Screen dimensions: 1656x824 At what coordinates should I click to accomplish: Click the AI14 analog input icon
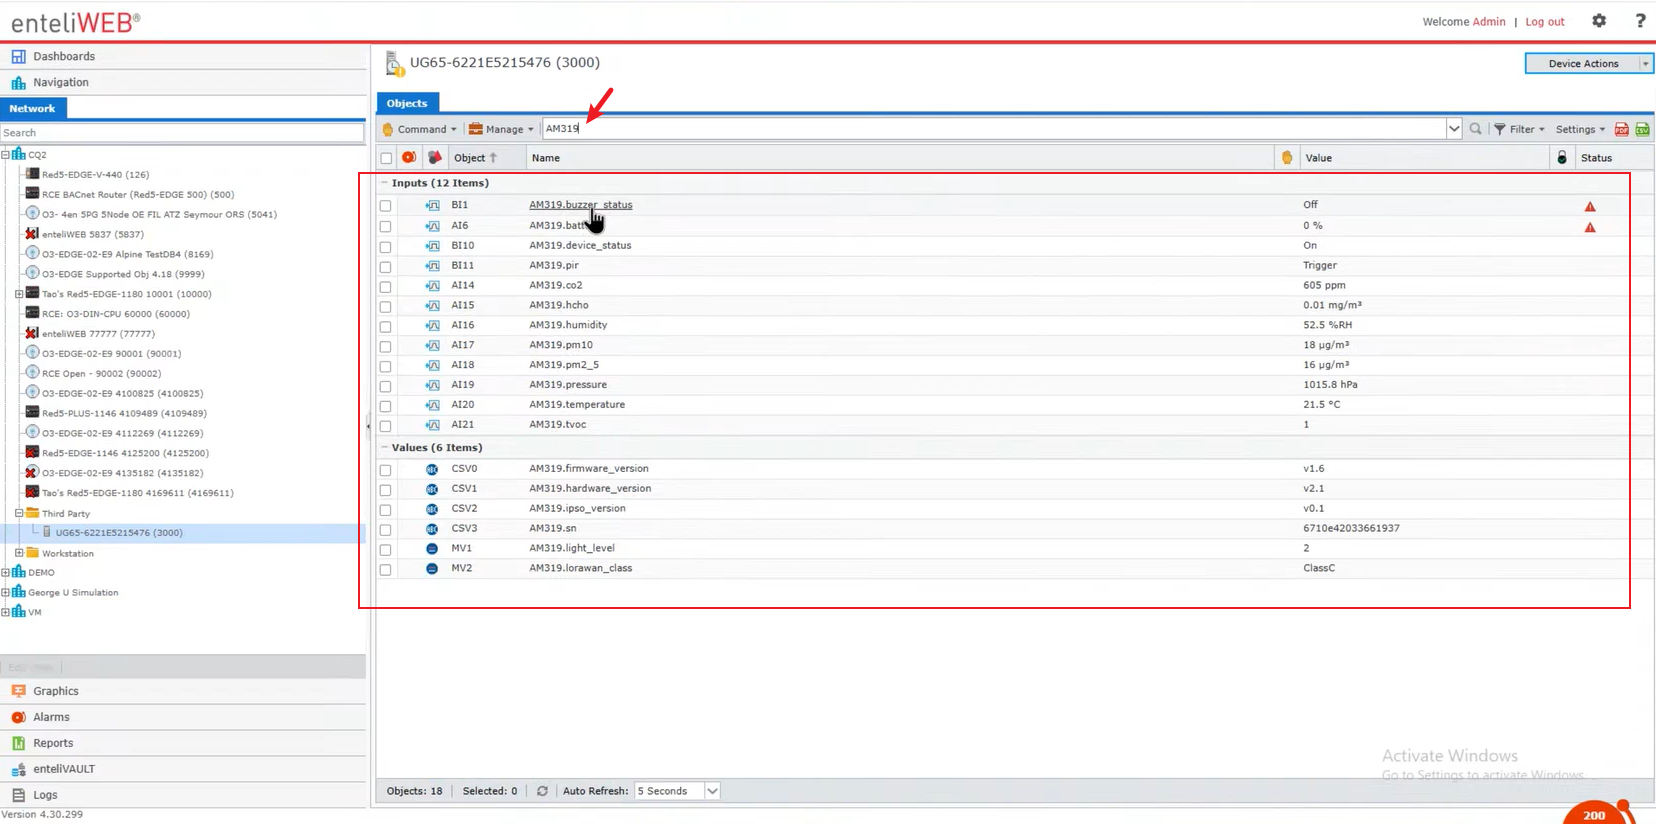pyautogui.click(x=432, y=285)
